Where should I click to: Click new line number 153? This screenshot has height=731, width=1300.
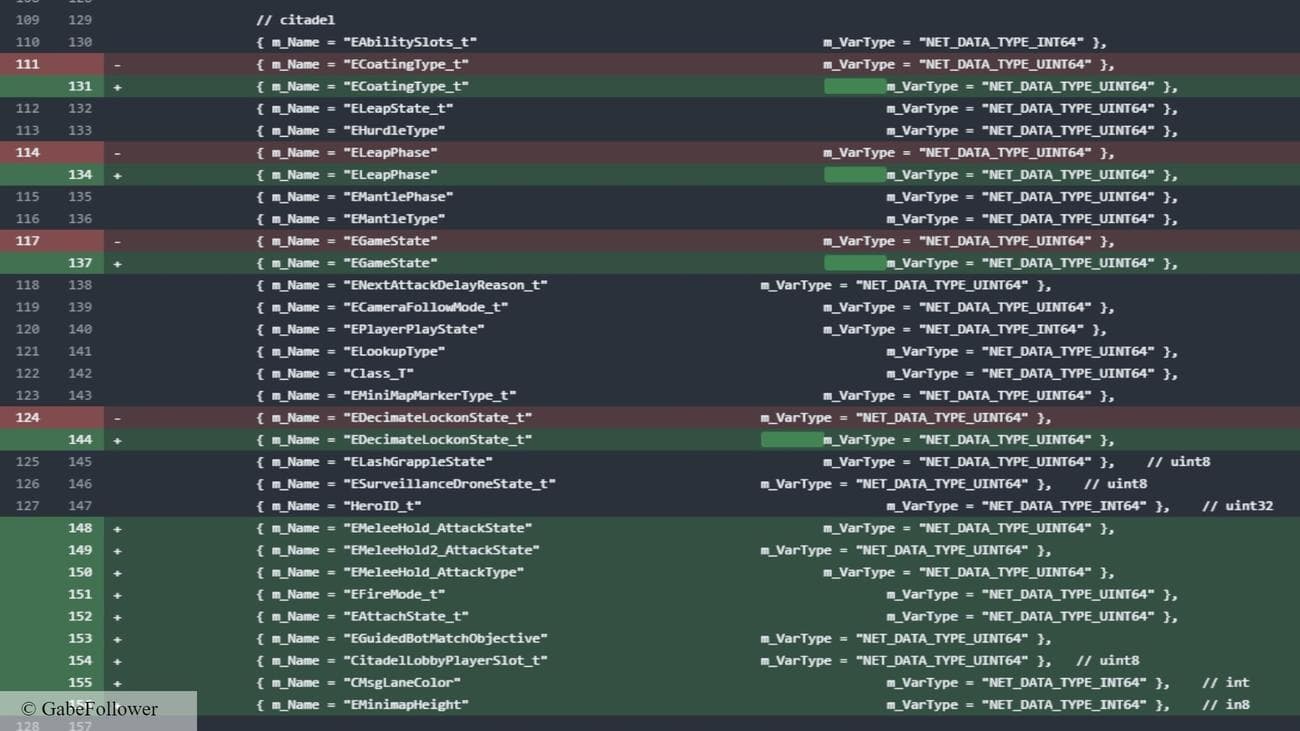point(80,638)
